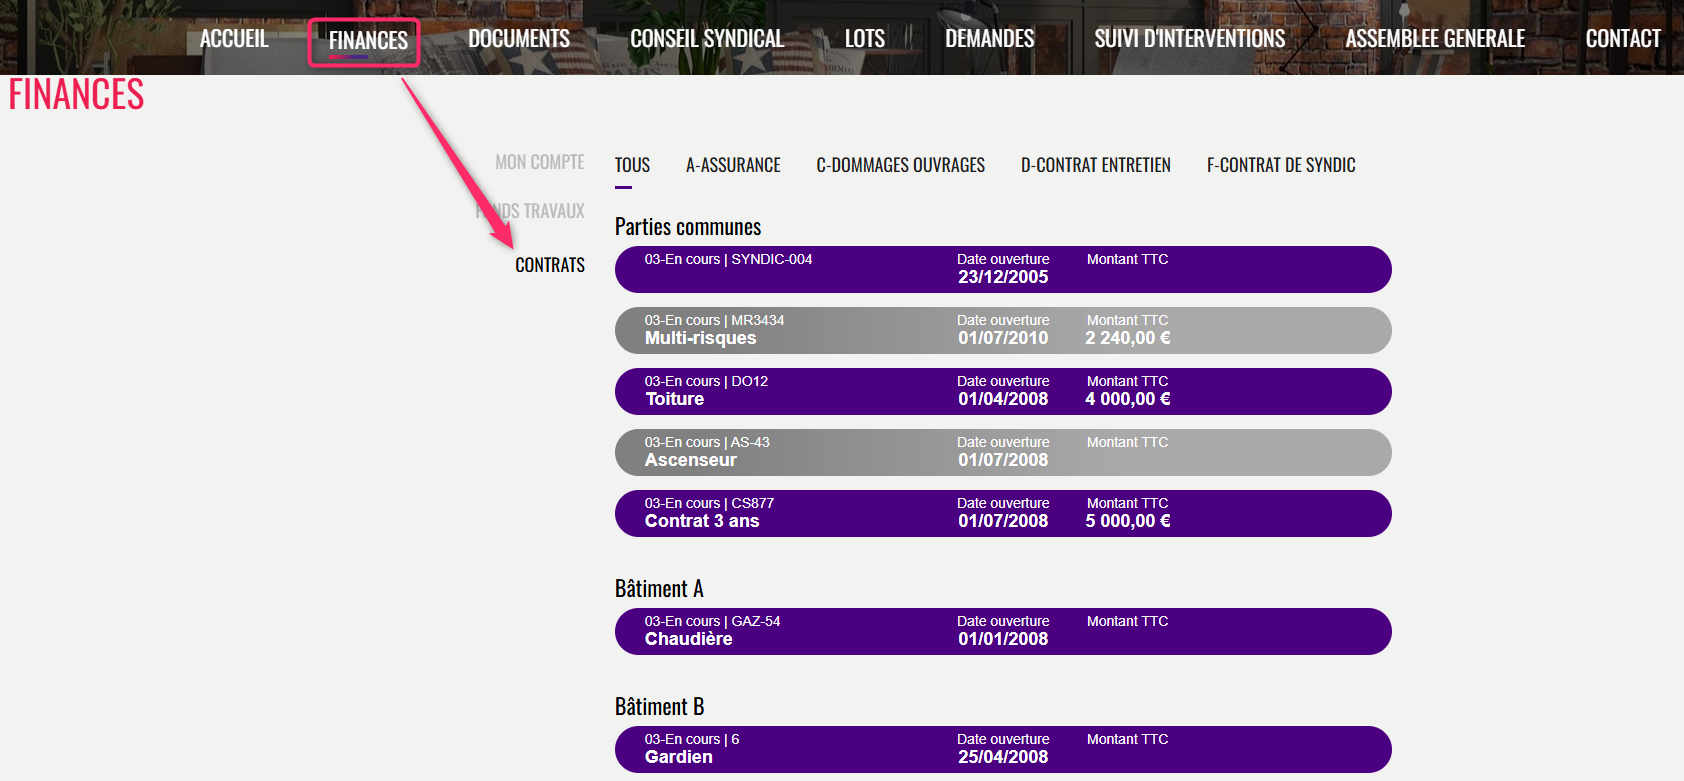This screenshot has width=1684, height=781.
Task: Filter contracts by A-Assurance tab
Action: 733,165
